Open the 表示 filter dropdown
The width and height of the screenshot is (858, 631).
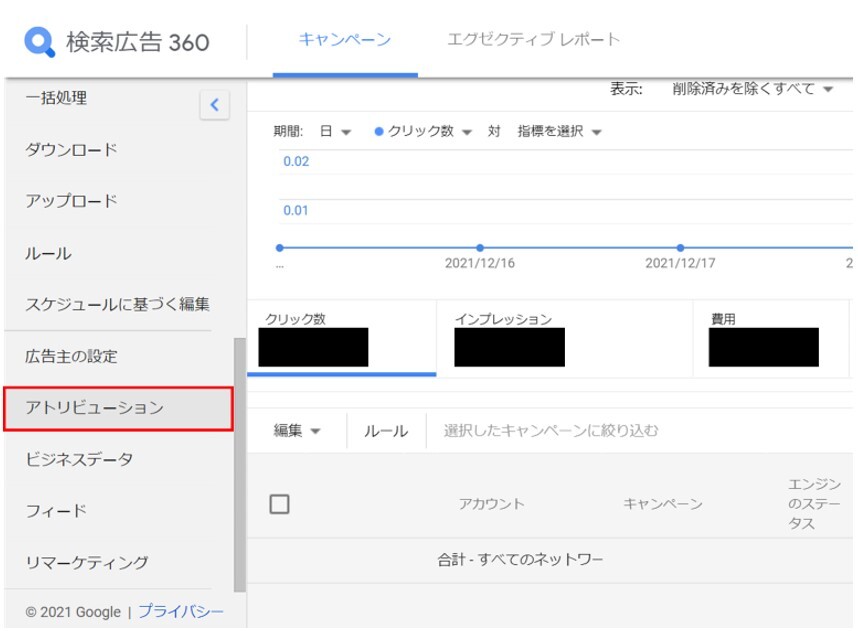(x=752, y=89)
